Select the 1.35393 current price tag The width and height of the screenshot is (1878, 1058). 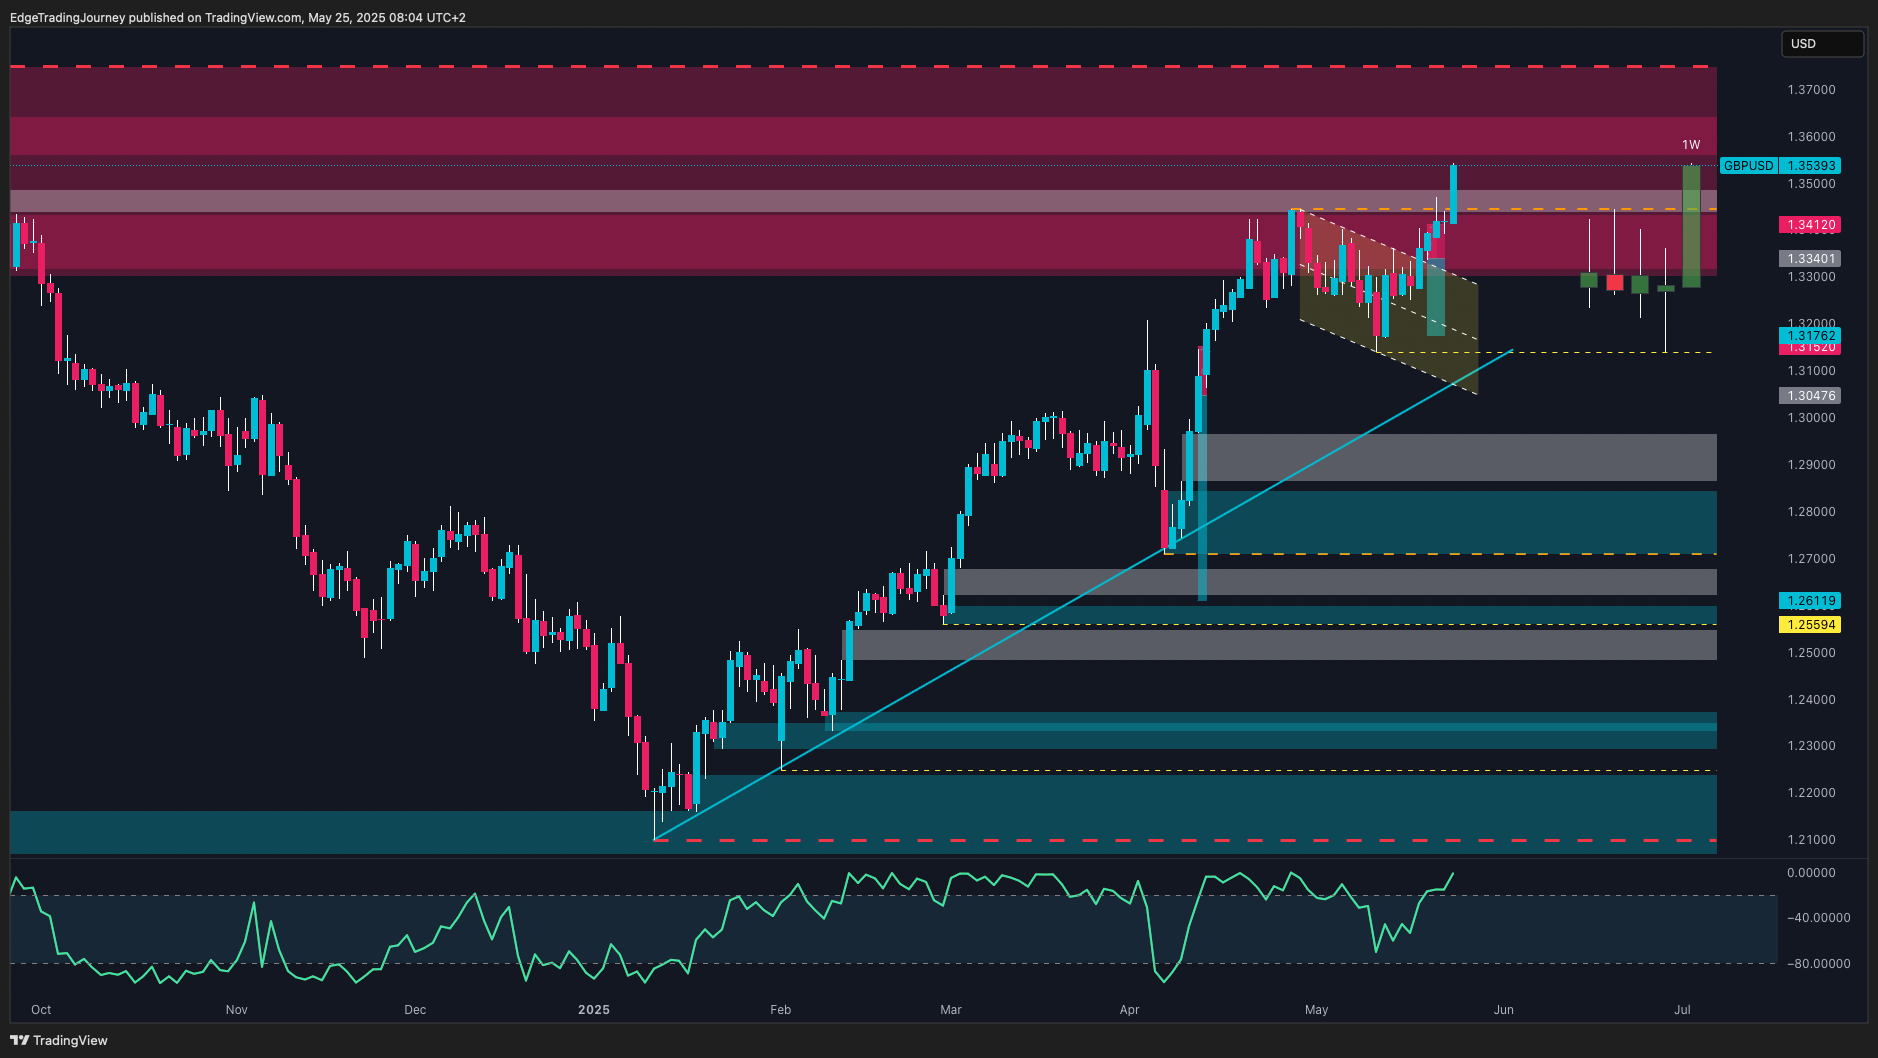coord(1811,166)
